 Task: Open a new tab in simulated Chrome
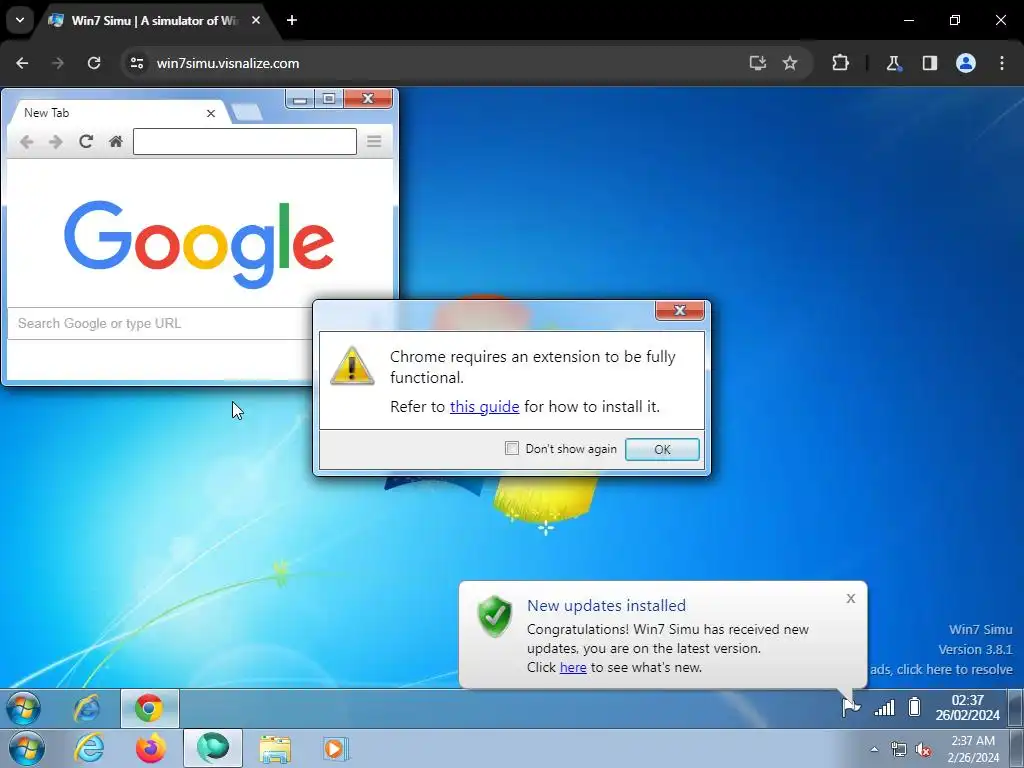[x=247, y=113]
